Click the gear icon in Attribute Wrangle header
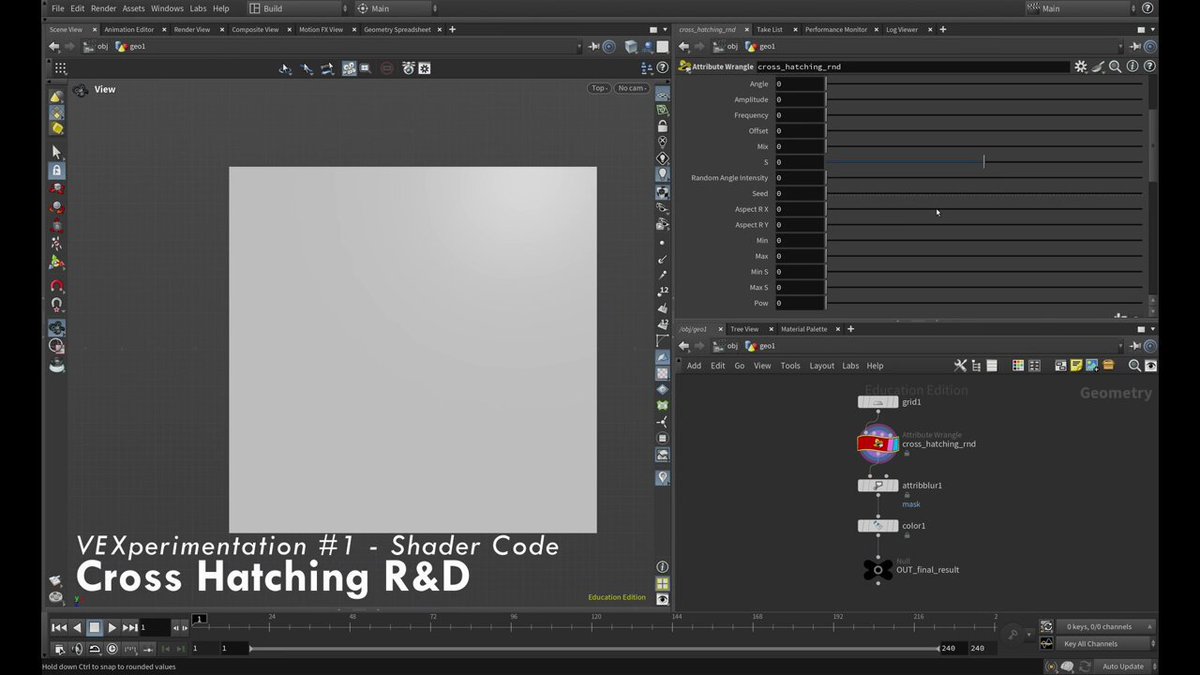 (1080, 66)
